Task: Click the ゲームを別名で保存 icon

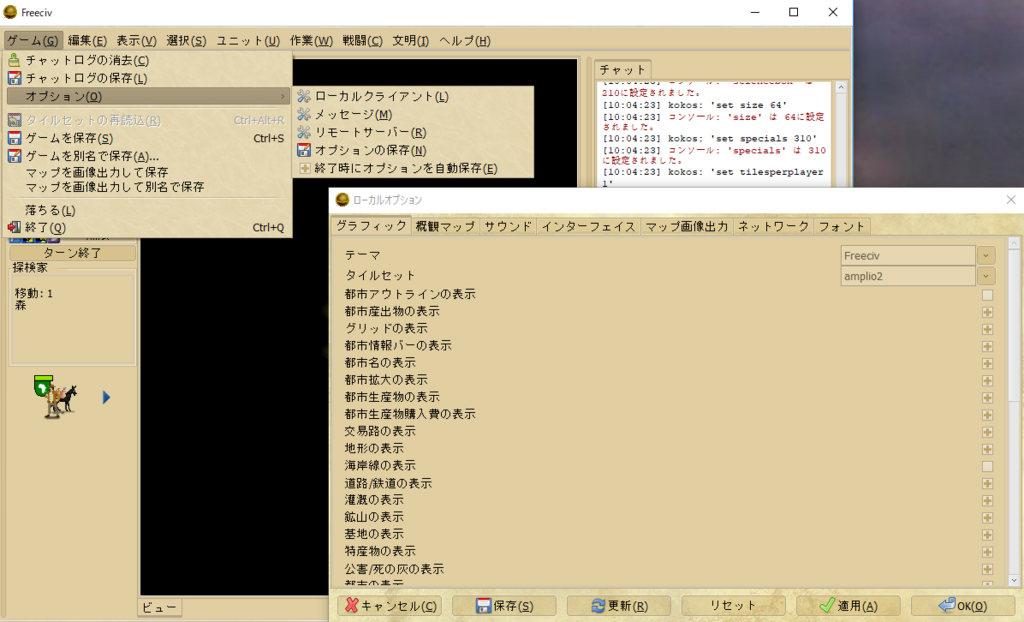Action: click(14, 156)
